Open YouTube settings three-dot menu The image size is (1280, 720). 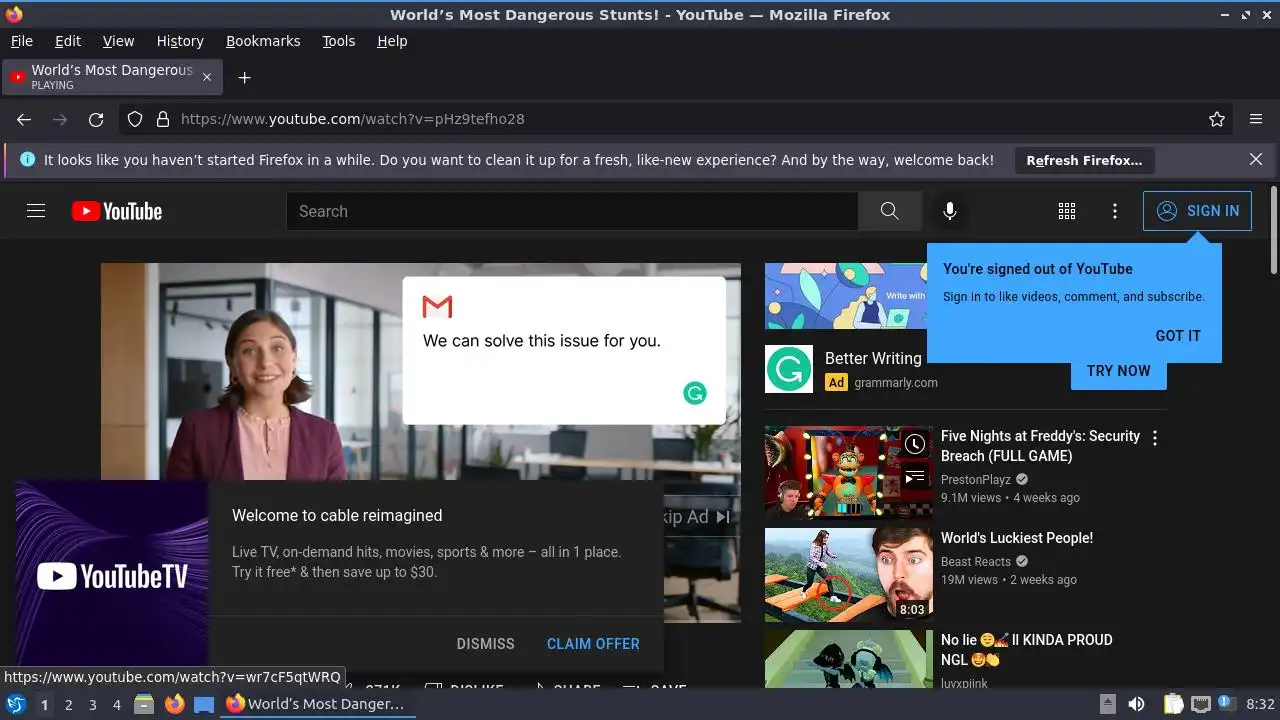(1115, 211)
